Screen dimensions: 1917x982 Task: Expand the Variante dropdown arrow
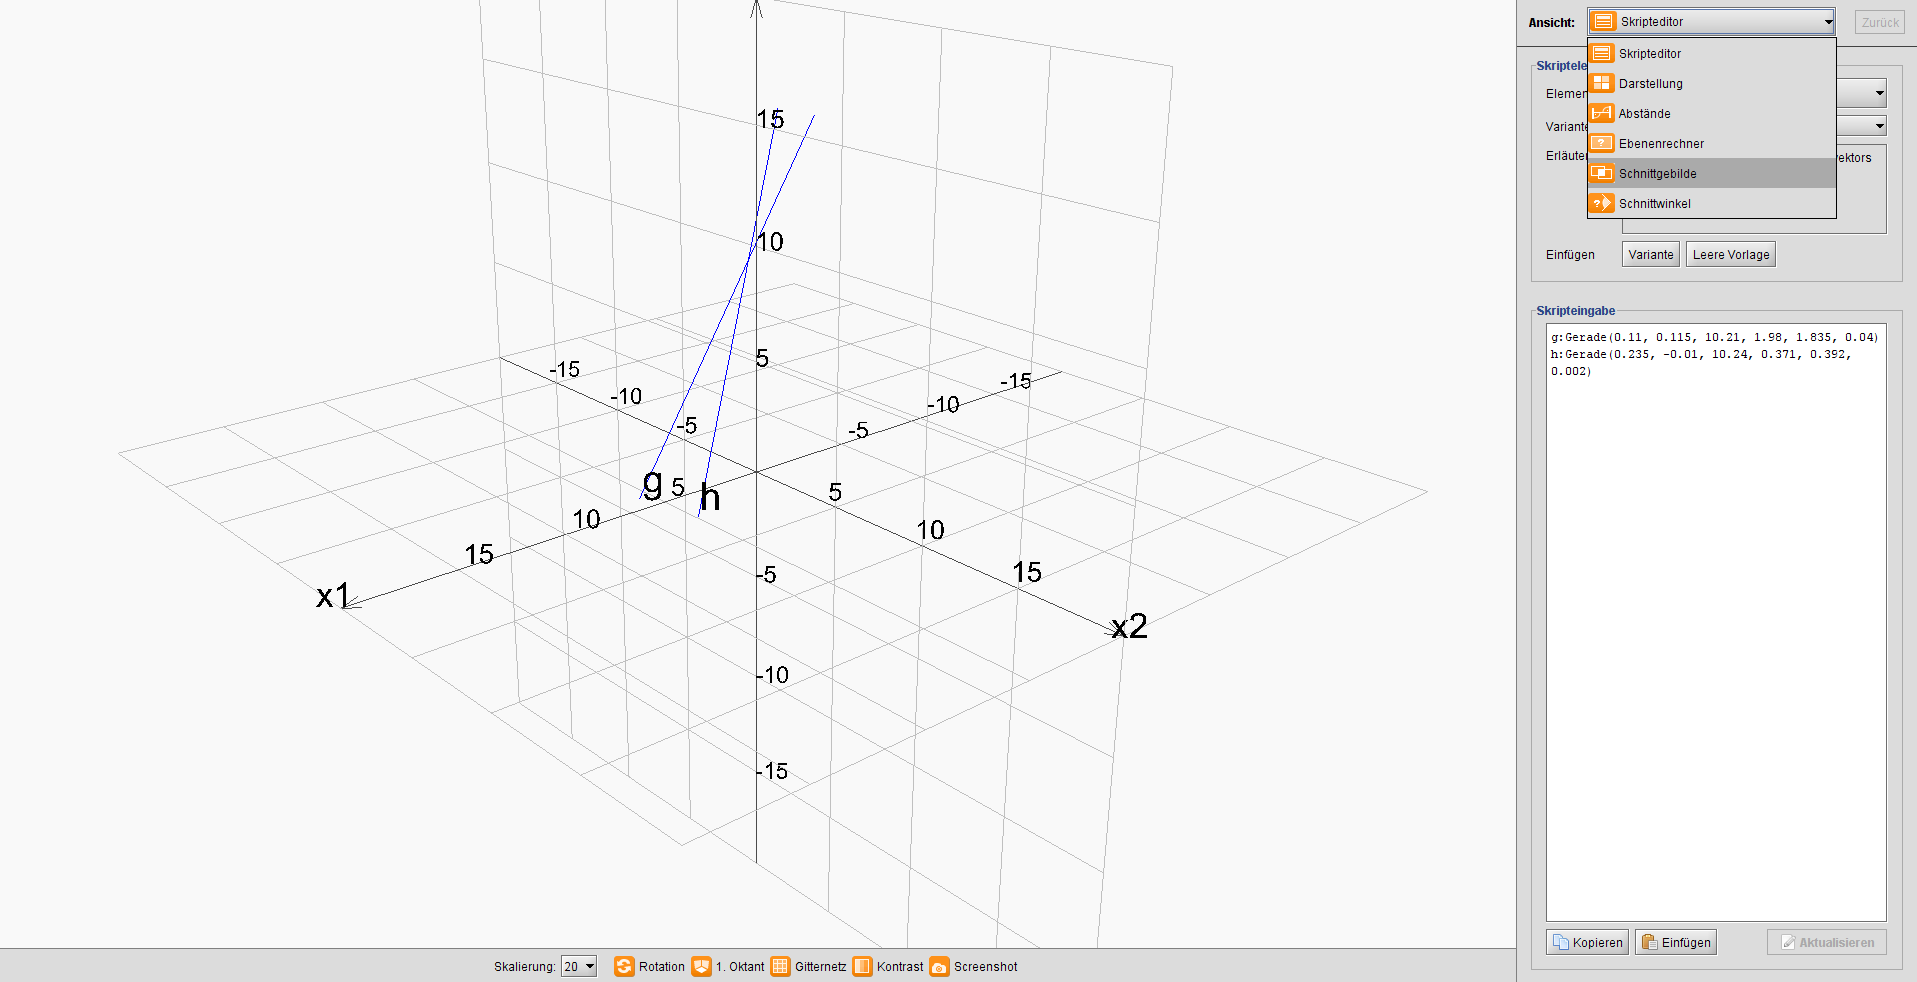[x=1879, y=126]
